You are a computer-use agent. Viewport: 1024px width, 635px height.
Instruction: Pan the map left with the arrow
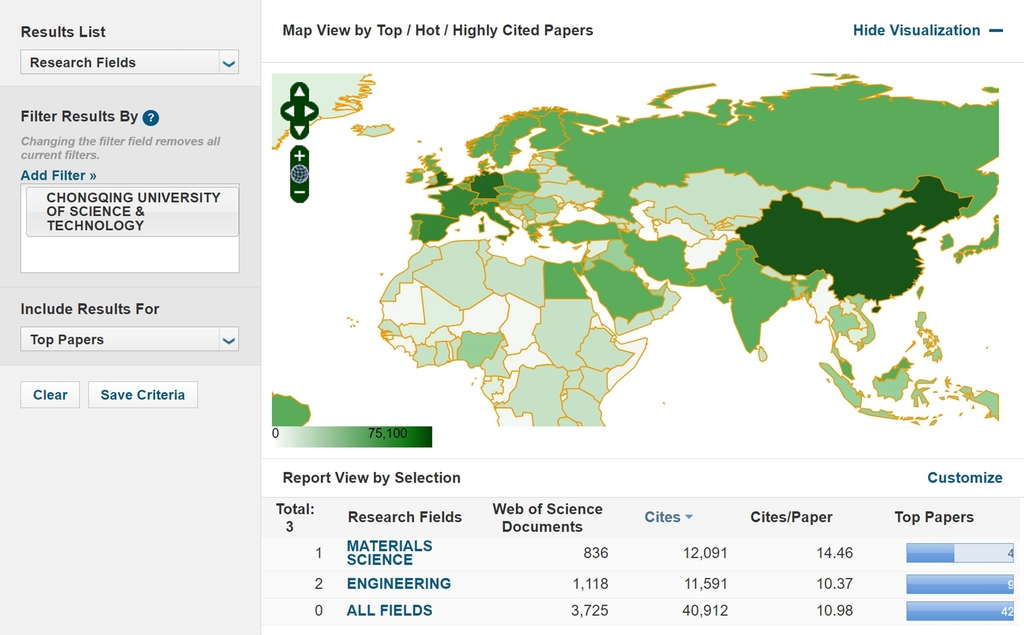pos(286,110)
